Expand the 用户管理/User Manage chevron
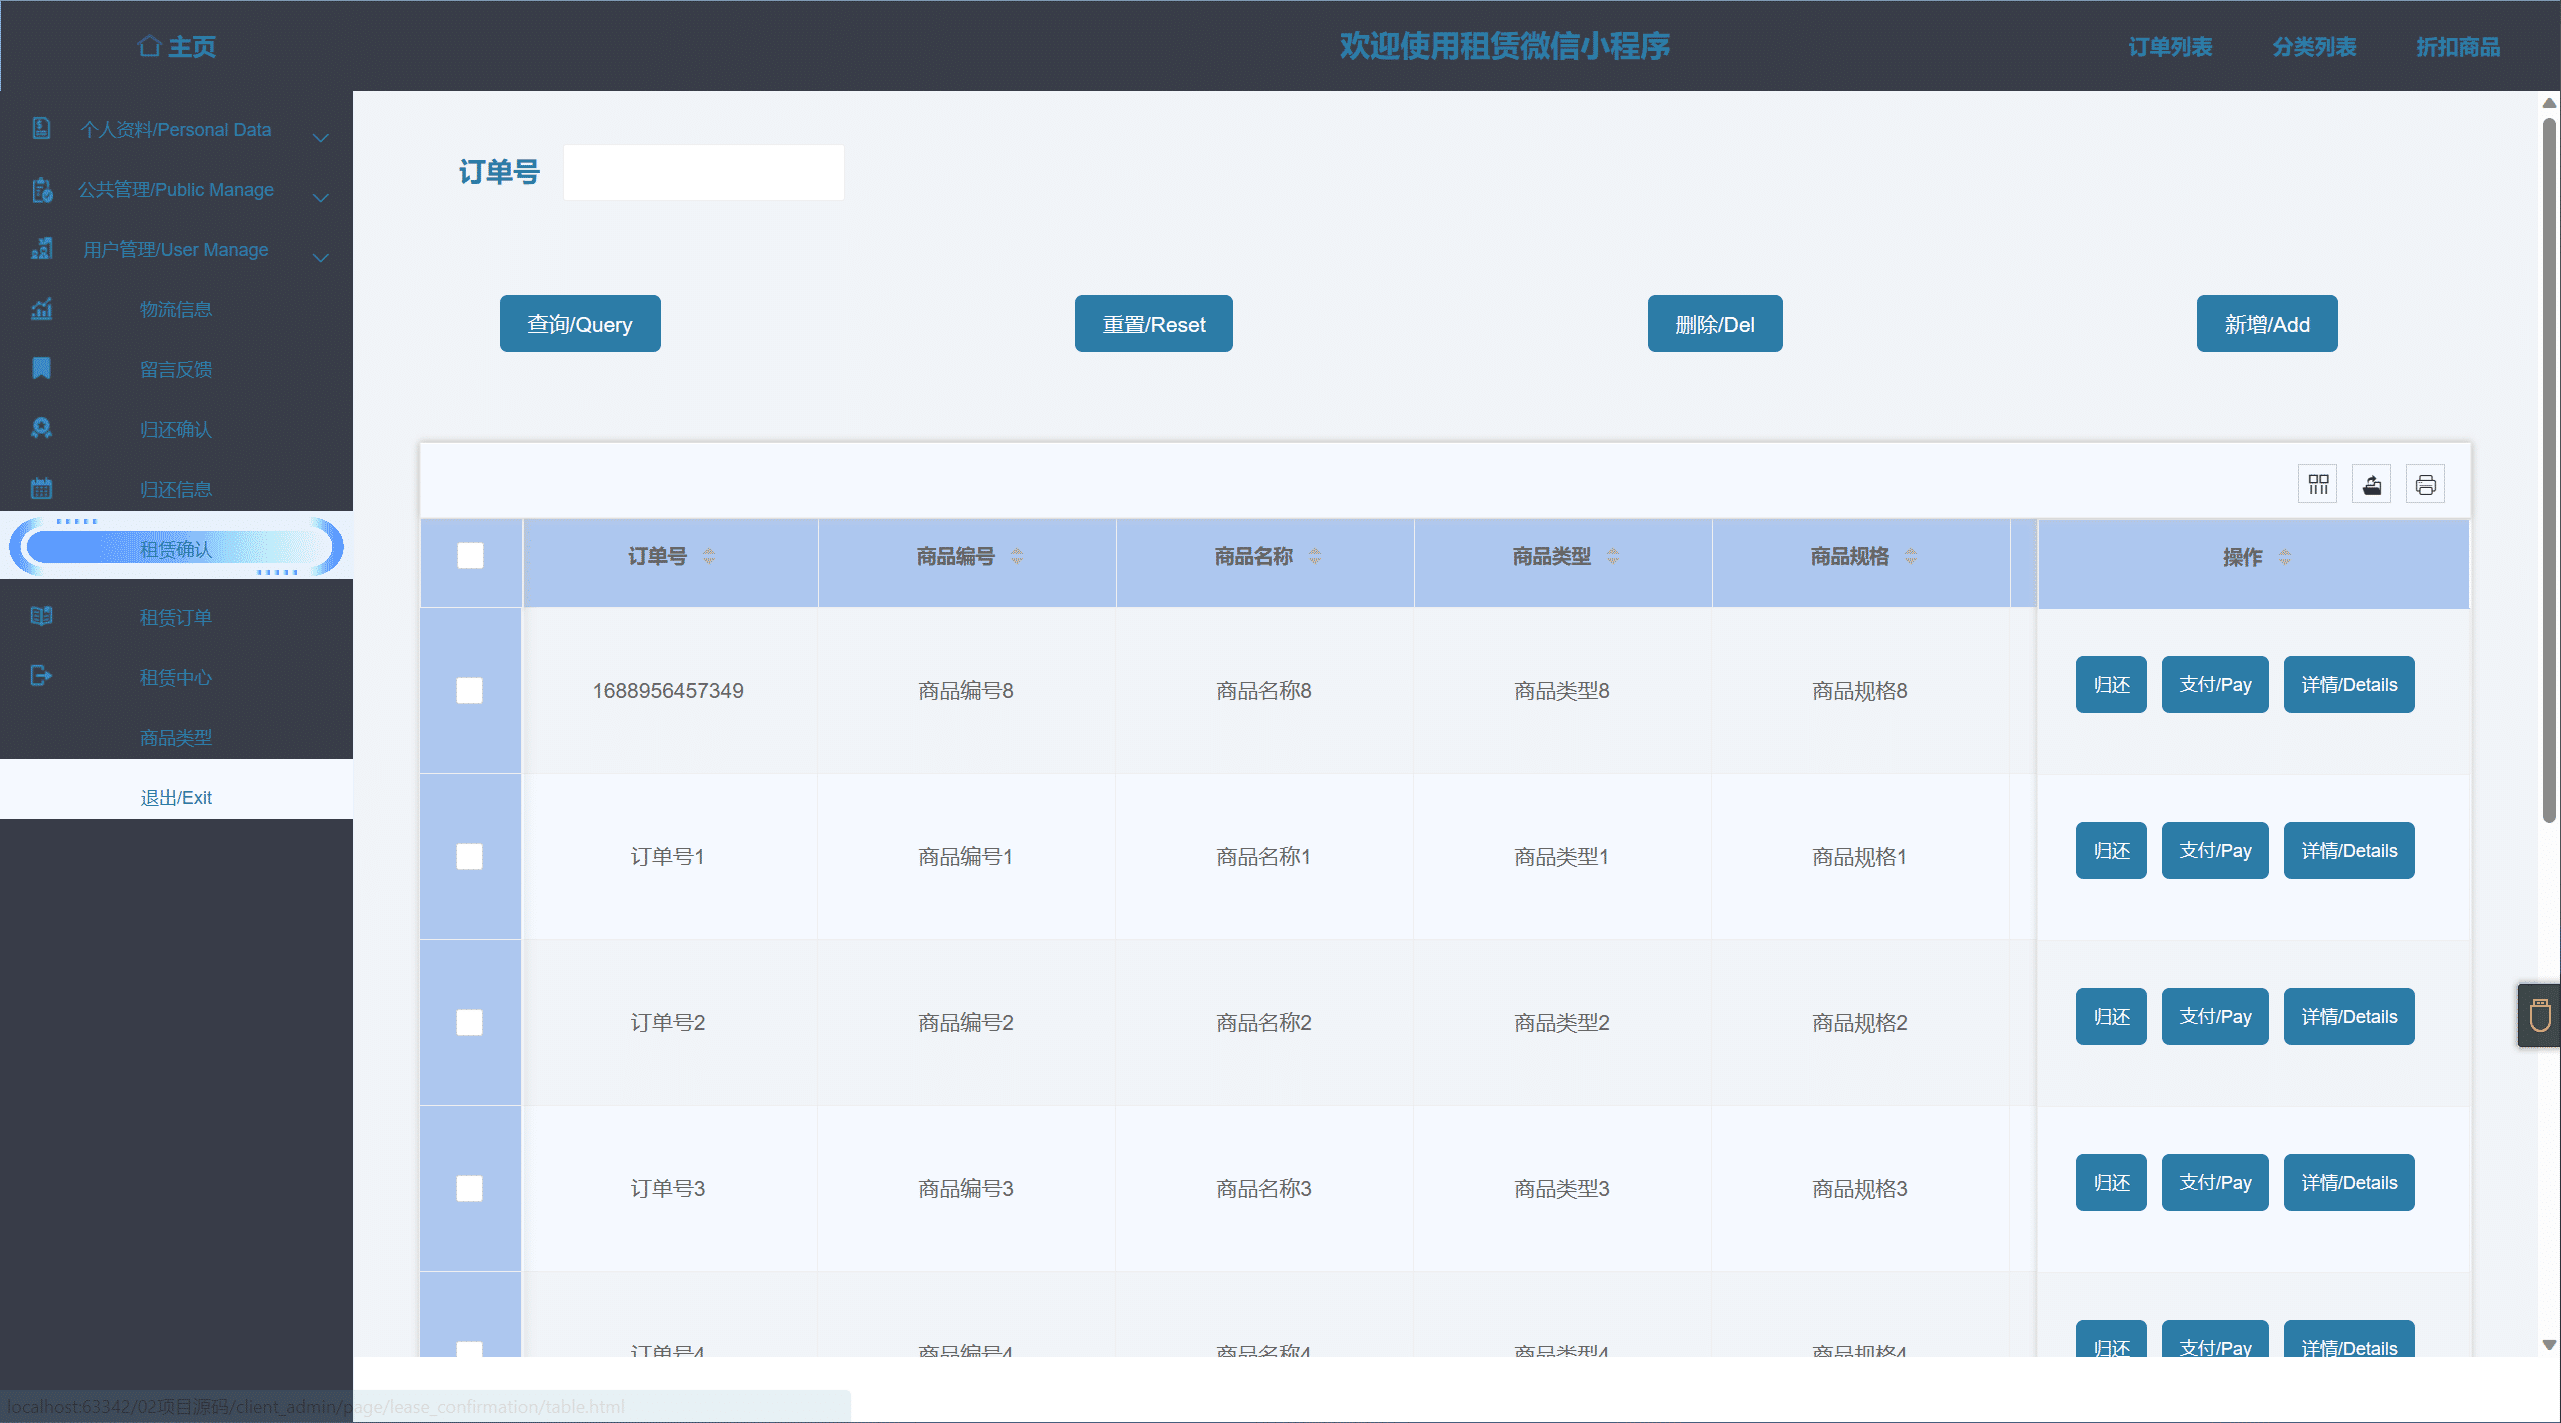 pyautogui.click(x=321, y=257)
